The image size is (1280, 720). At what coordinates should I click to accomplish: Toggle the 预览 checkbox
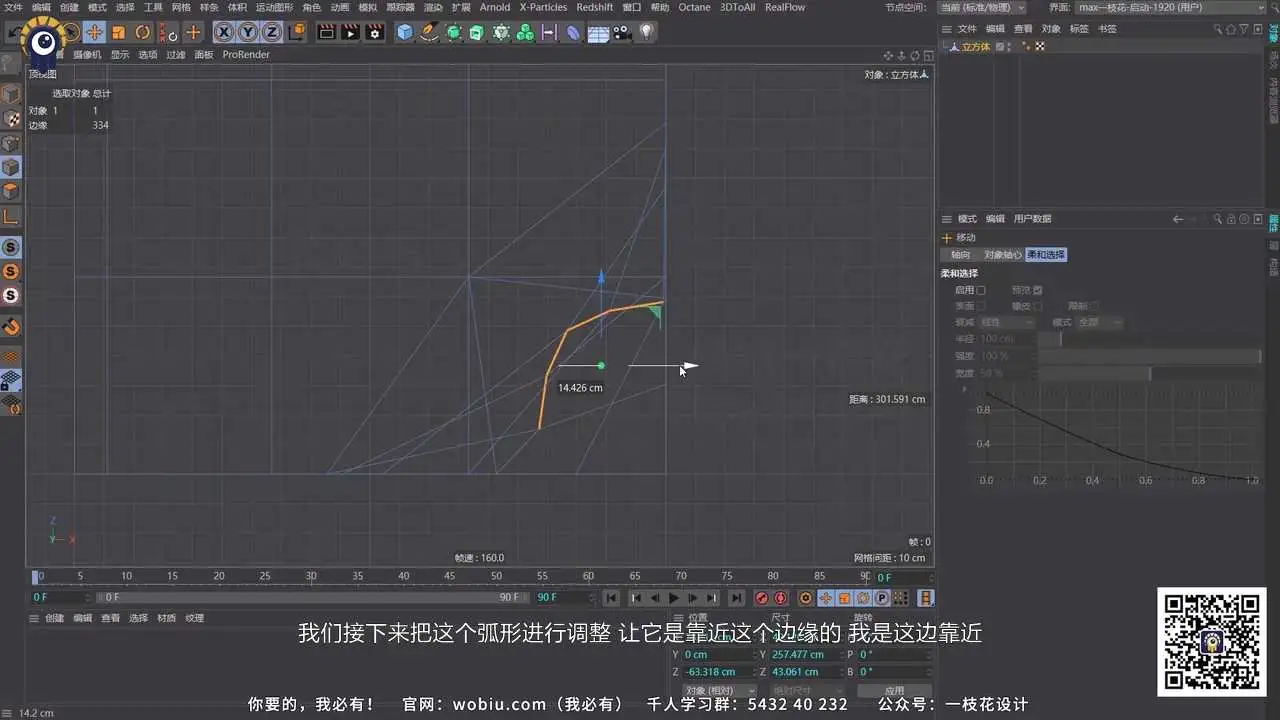point(1038,290)
